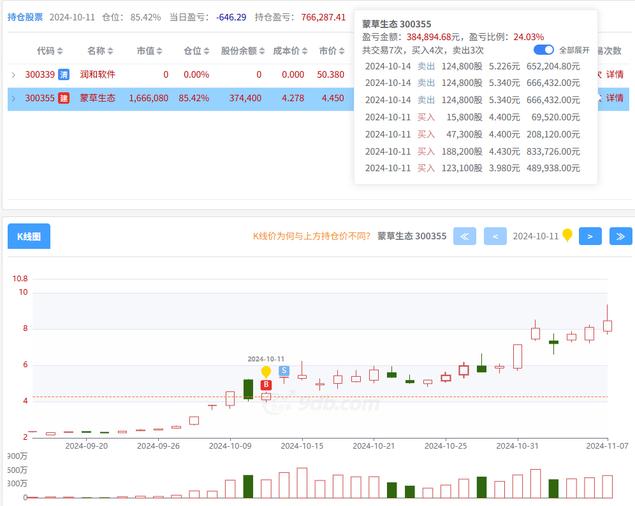
Task: Sort holdings by 市值 column header
Action: 152,50
